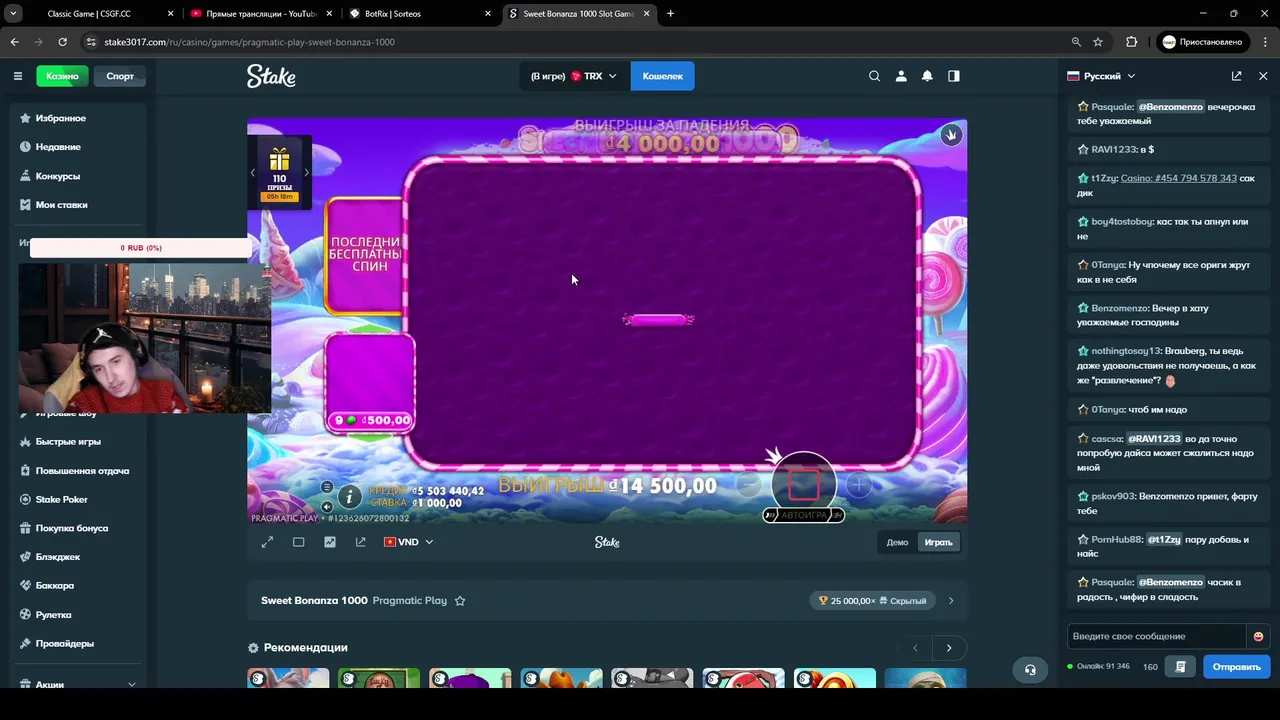The width and height of the screenshot is (1280, 720).
Task: Mute the slot game sound
Action: tap(327, 507)
